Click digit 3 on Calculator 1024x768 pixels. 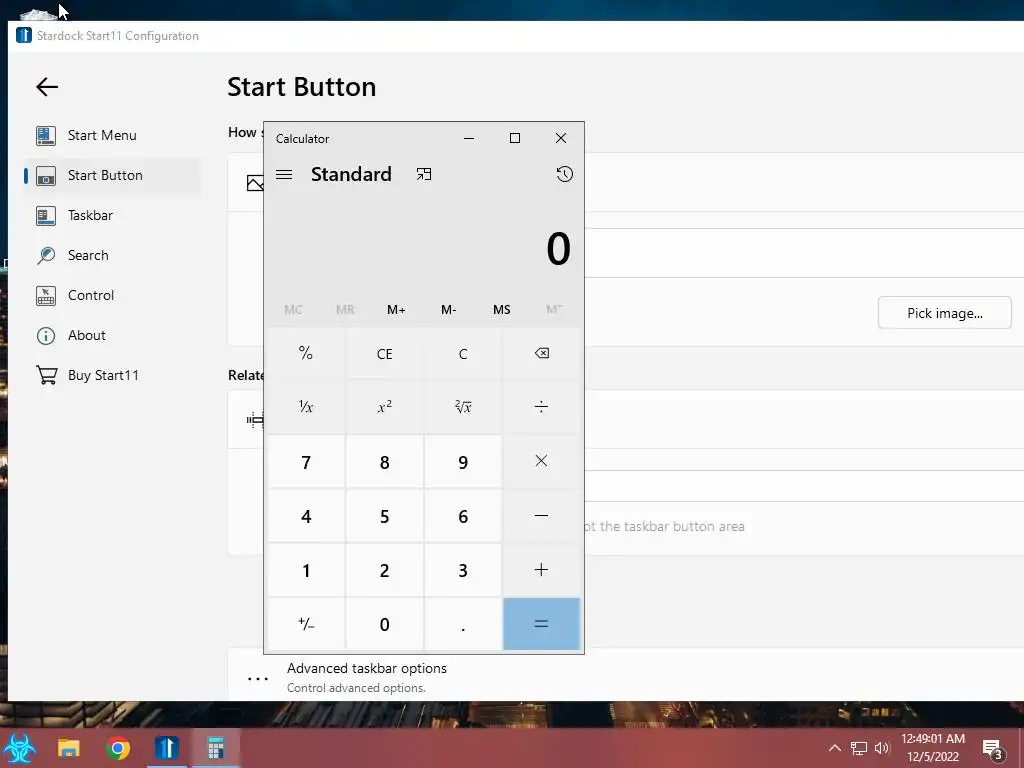point(463,570)
